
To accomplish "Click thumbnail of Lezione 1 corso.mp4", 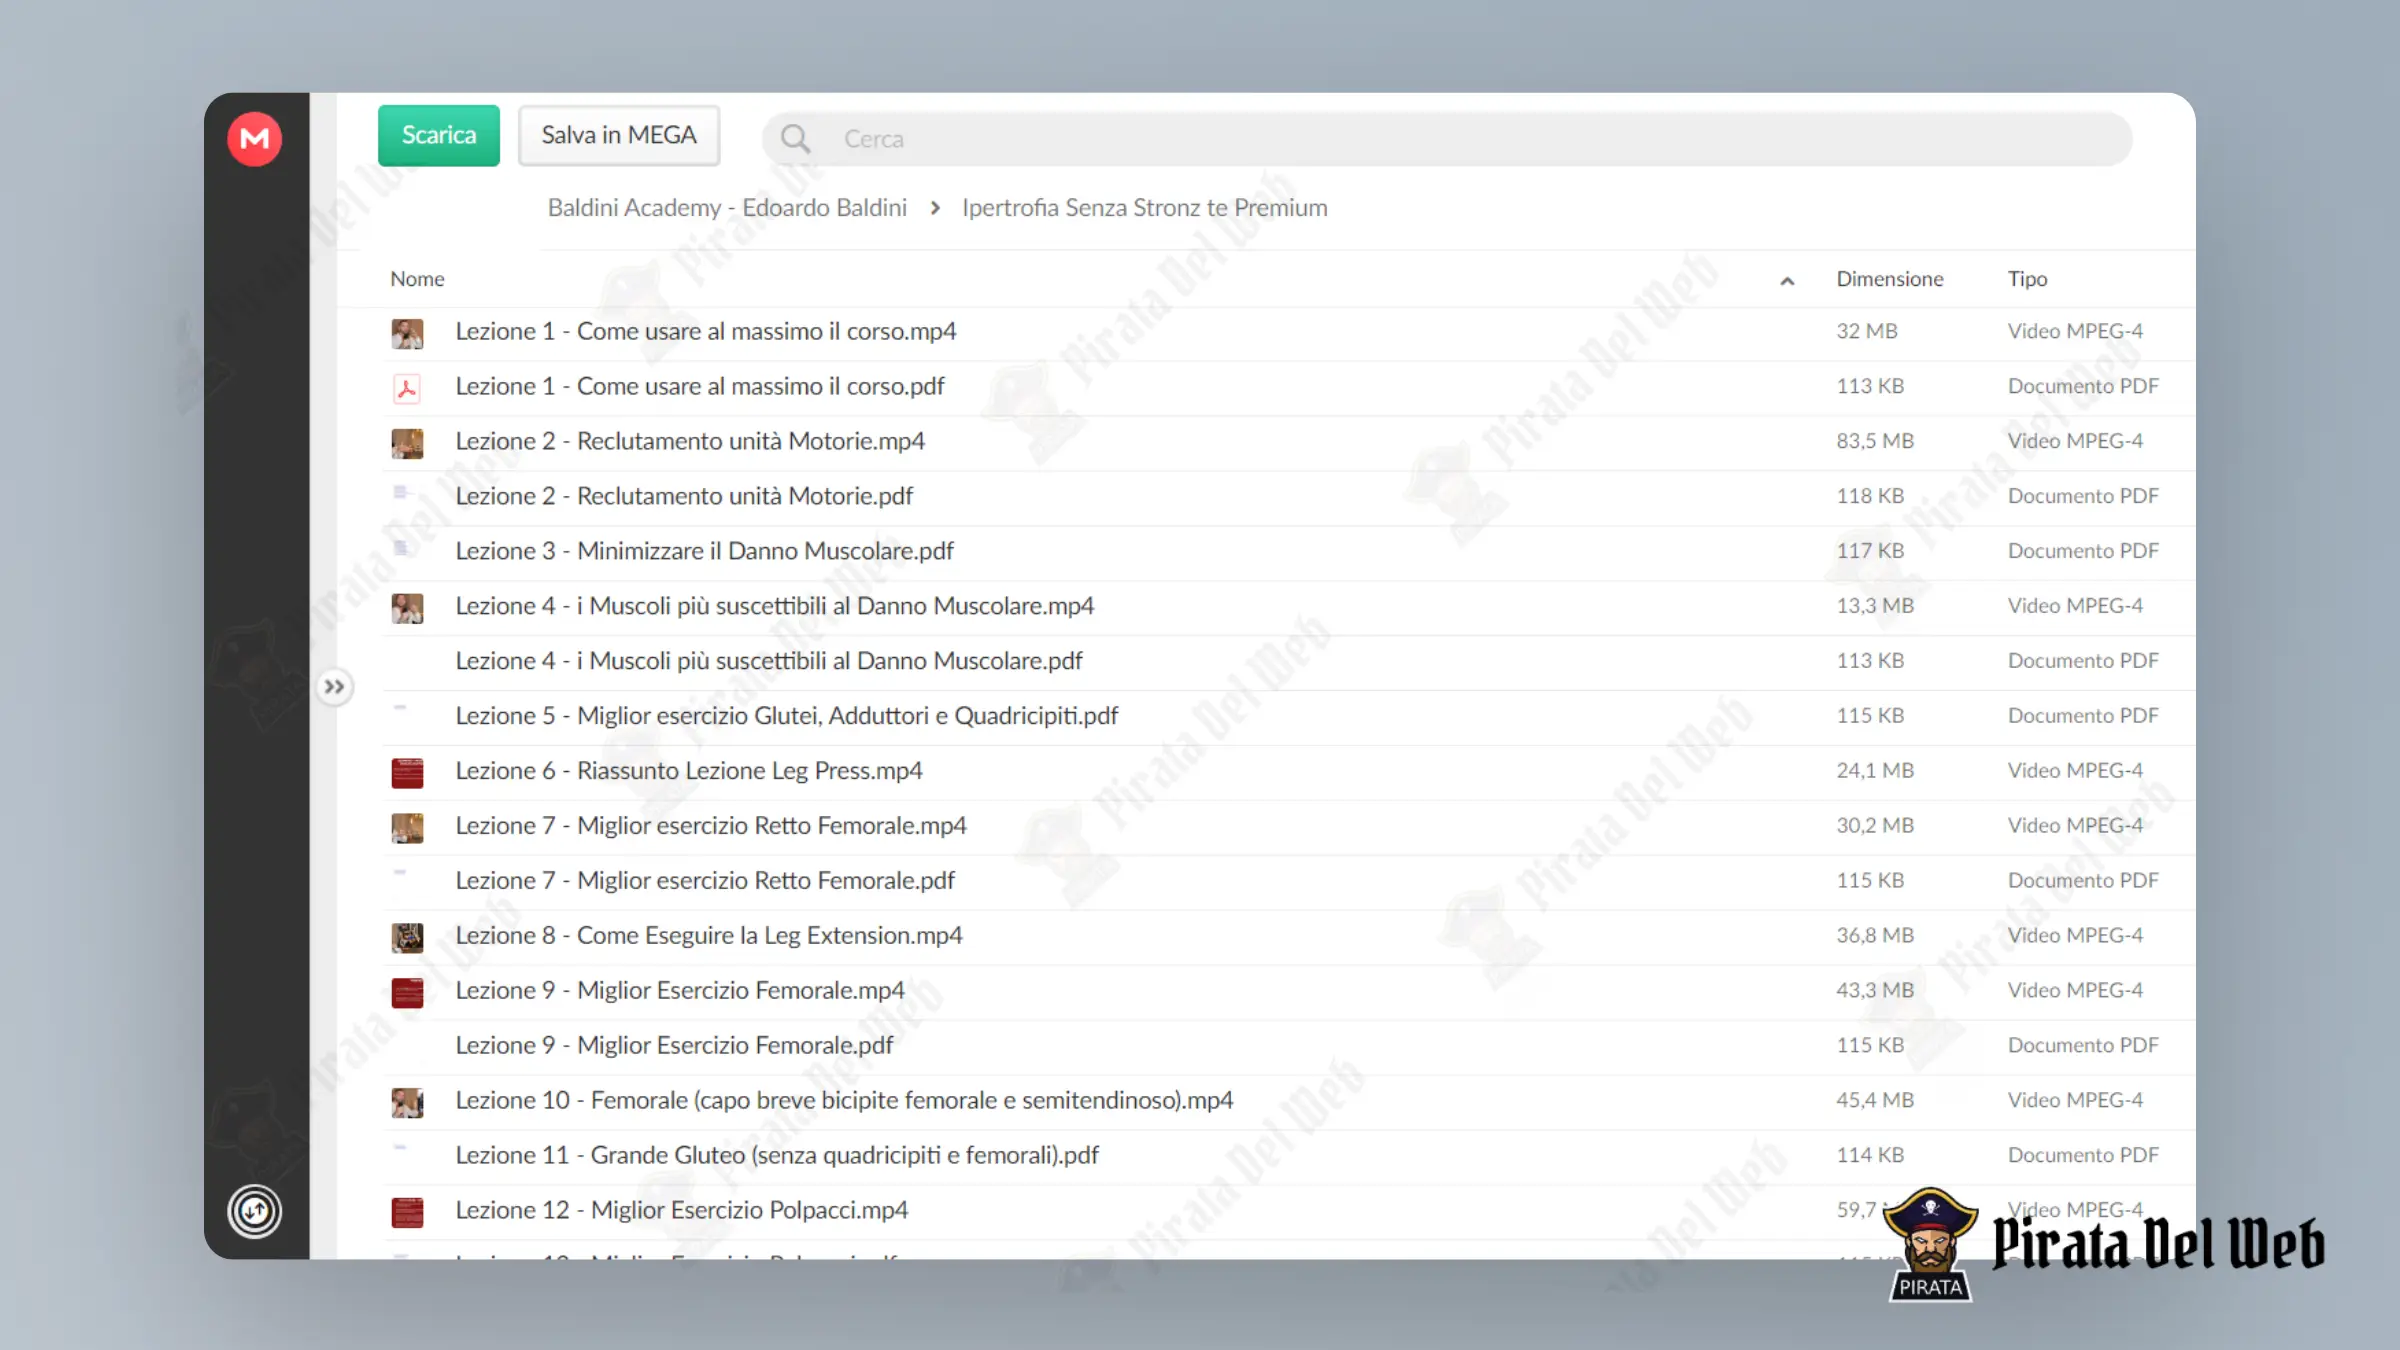I will click(407, 333).
